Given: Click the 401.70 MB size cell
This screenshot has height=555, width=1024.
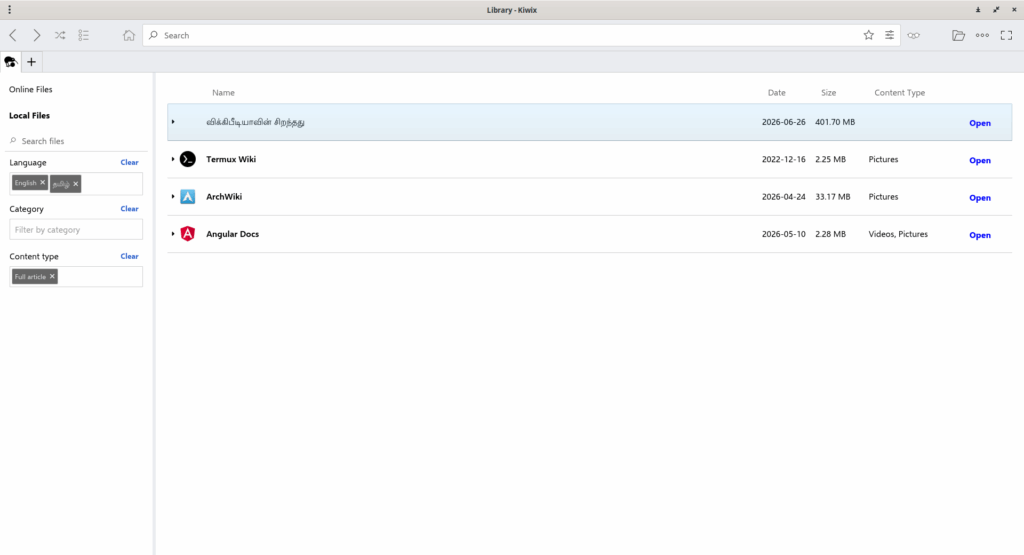Looking at the screenshot, I should (835, 122).
